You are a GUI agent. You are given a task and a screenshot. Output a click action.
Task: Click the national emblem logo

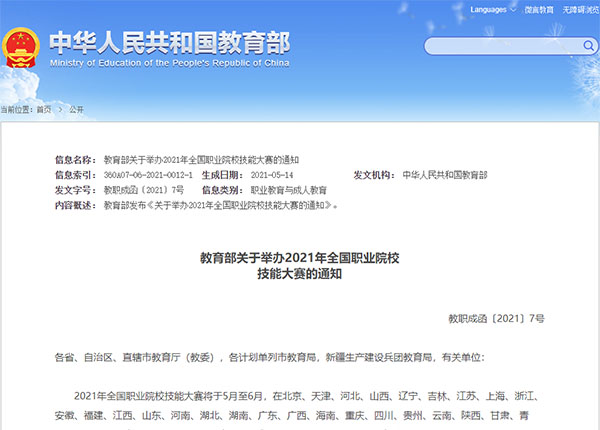click(x=21, y=47)
